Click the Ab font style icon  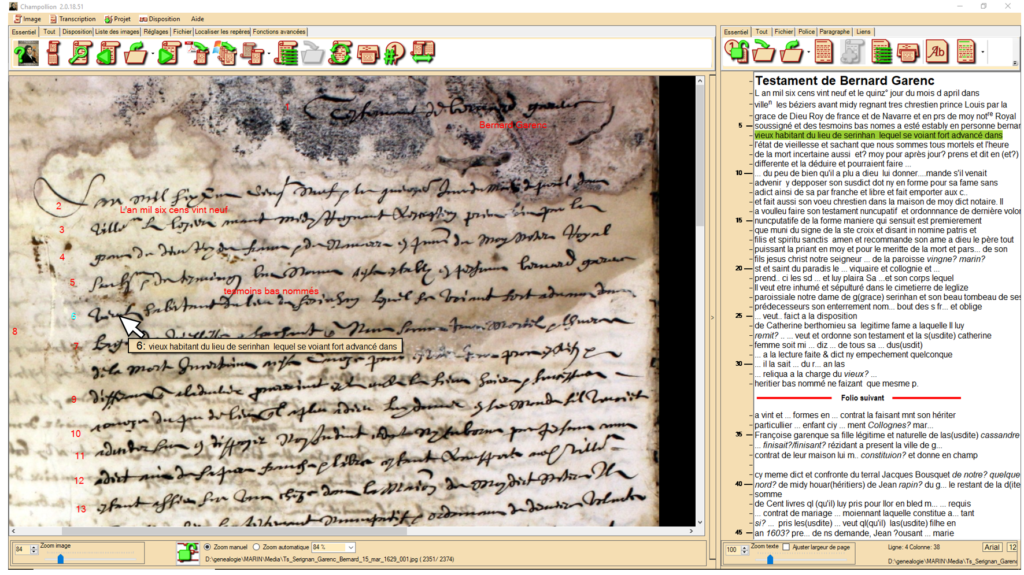[x=937, y=51]
